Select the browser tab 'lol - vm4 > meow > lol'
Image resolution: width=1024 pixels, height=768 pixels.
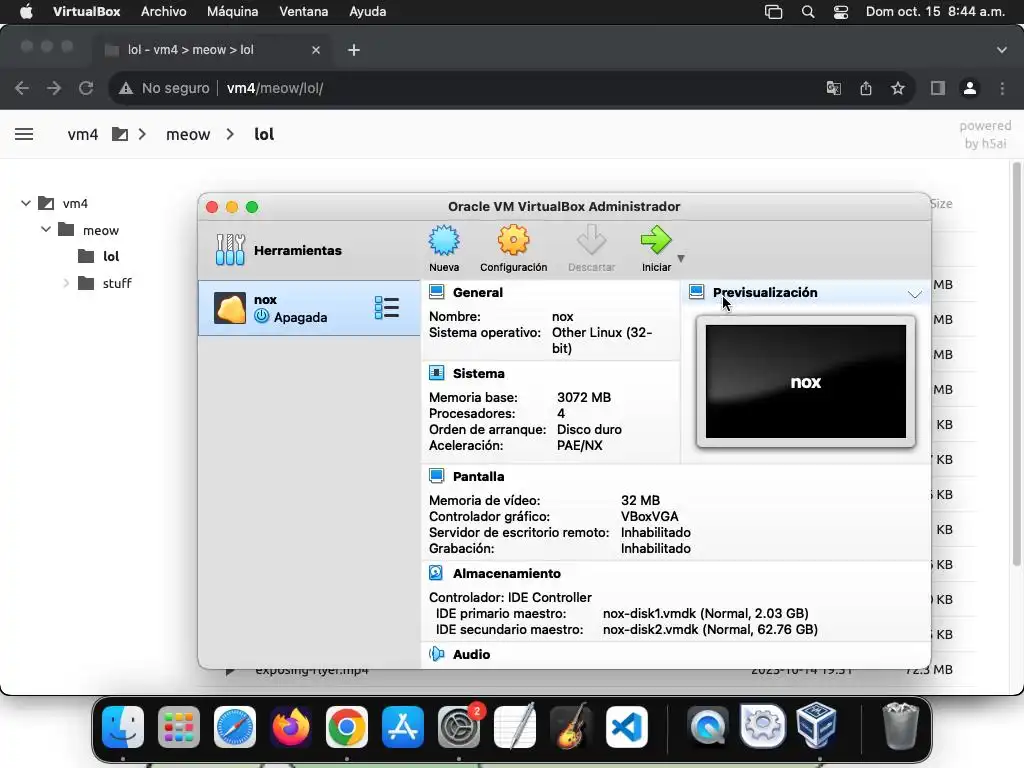click(213, 50)
